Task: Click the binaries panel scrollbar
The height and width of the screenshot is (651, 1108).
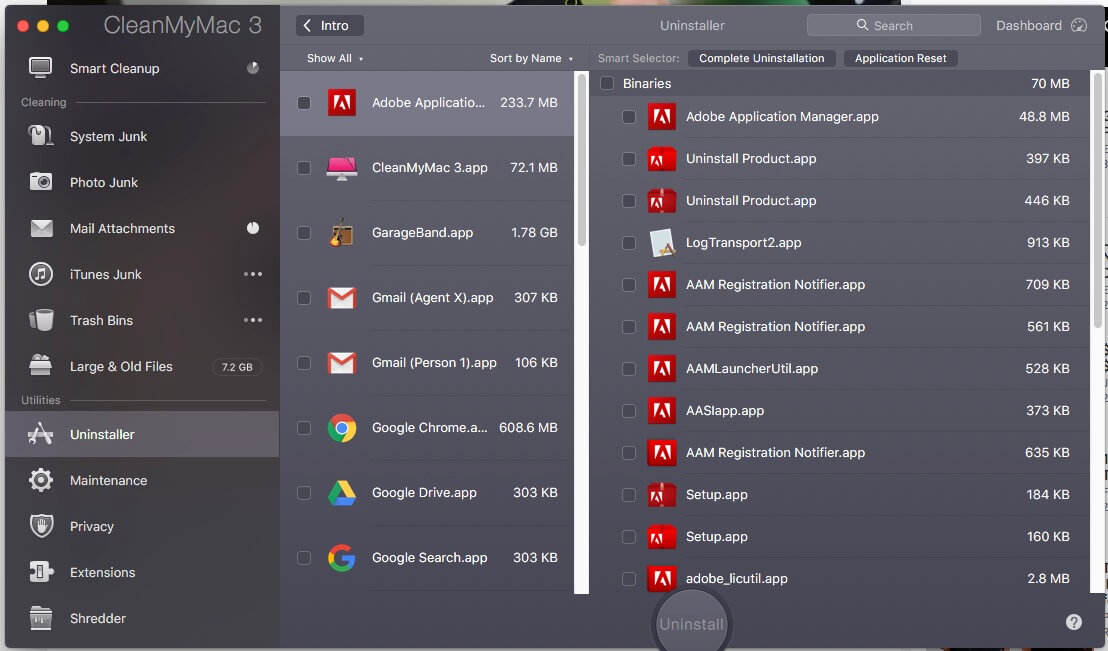Action: [x=1097, y=198]
